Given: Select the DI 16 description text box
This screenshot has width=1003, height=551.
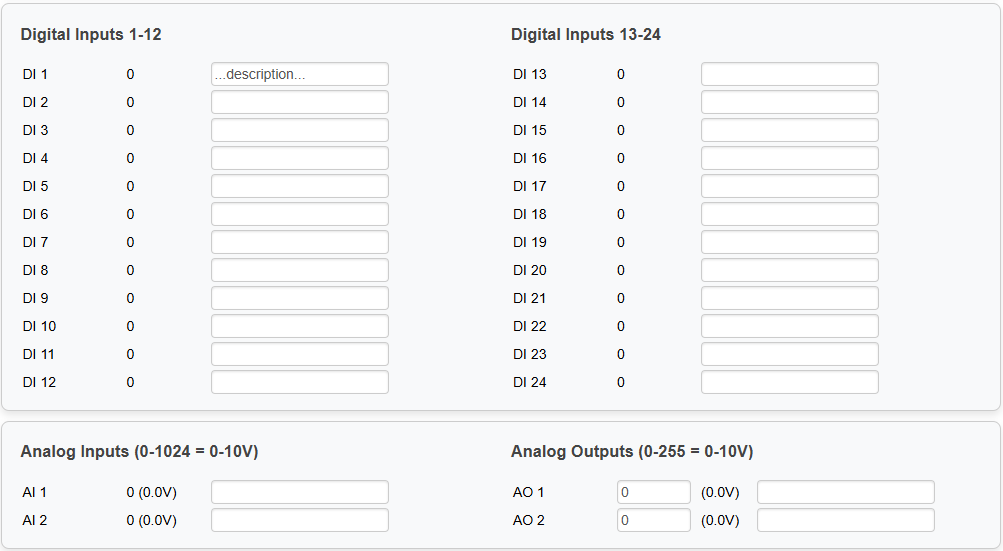Looking at the screenshot, I should pos(789,158).
